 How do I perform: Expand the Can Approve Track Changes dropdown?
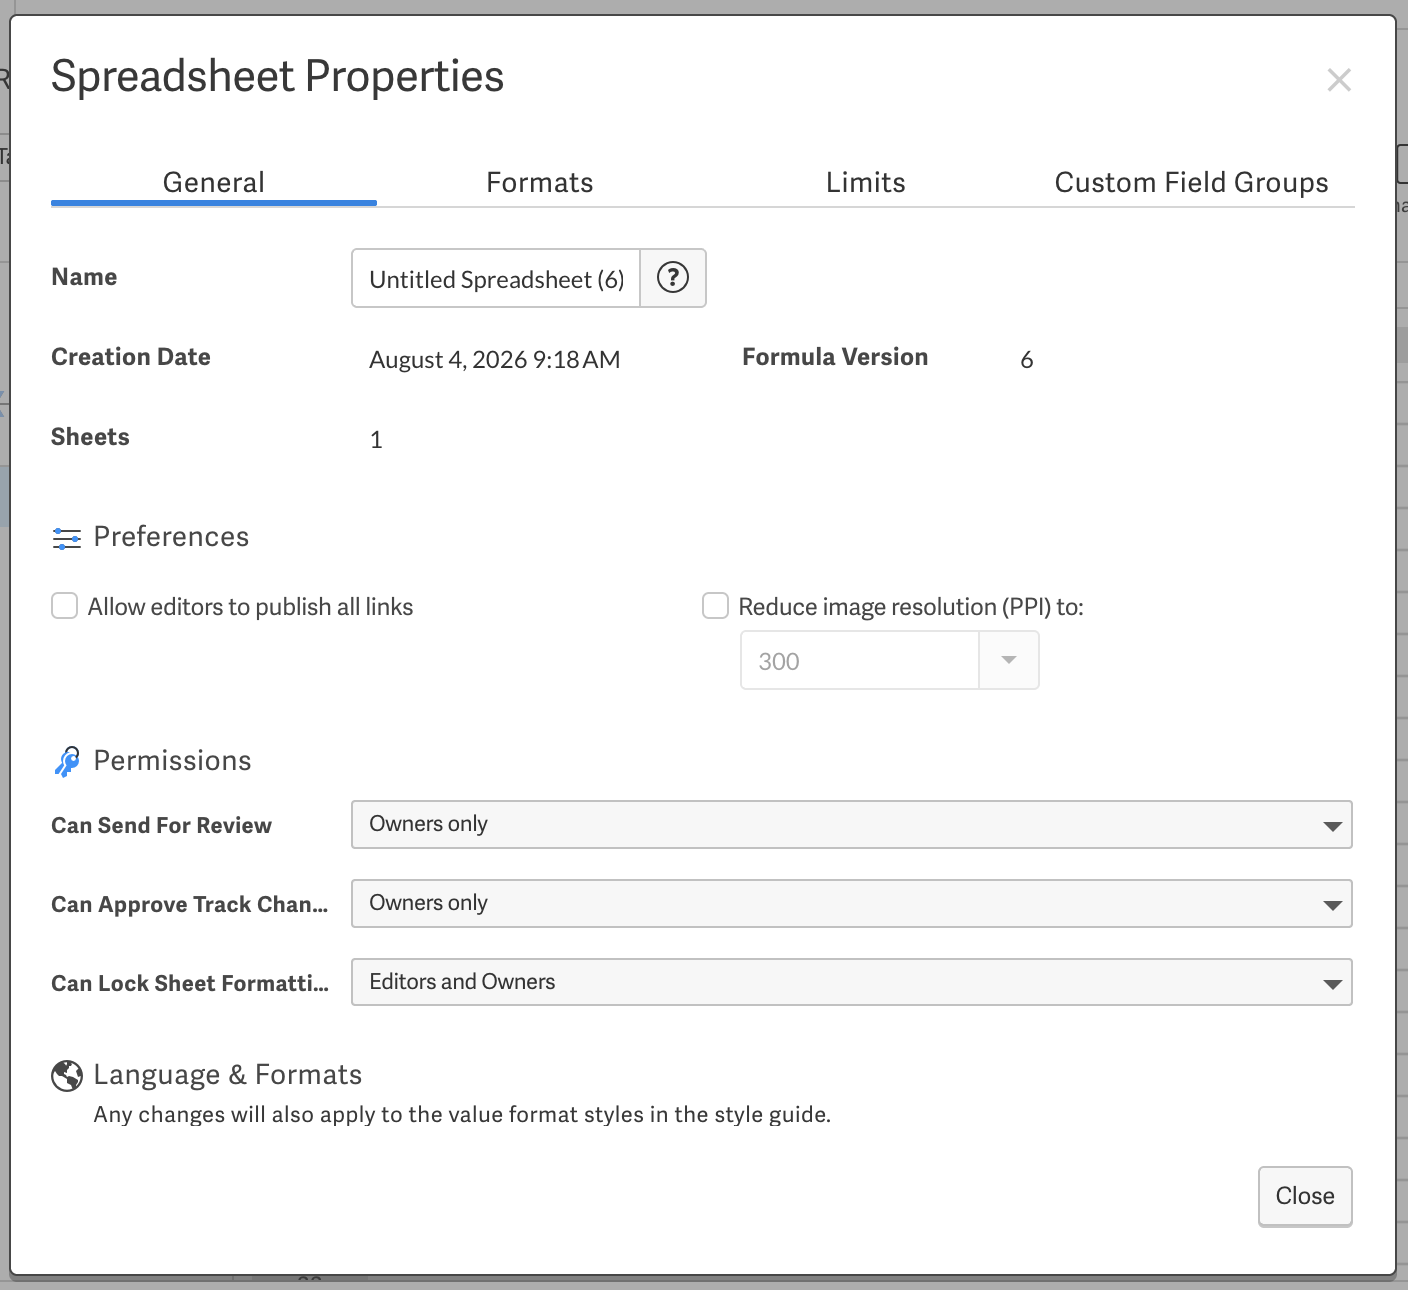pyautogui.click(x=852, y=904)
